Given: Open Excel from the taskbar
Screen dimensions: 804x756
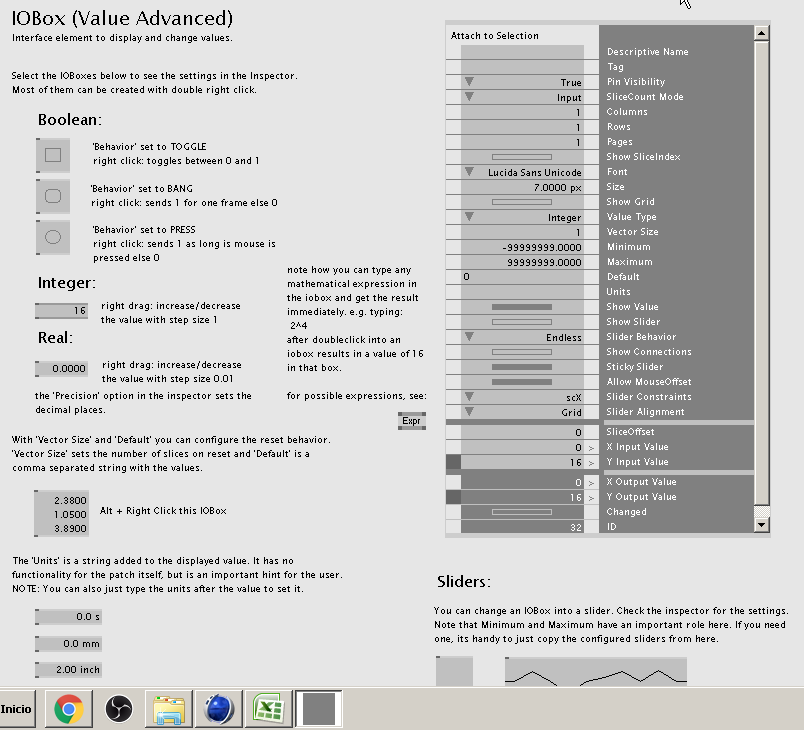Looking at the screenshot, I should [x=269, y=709].
